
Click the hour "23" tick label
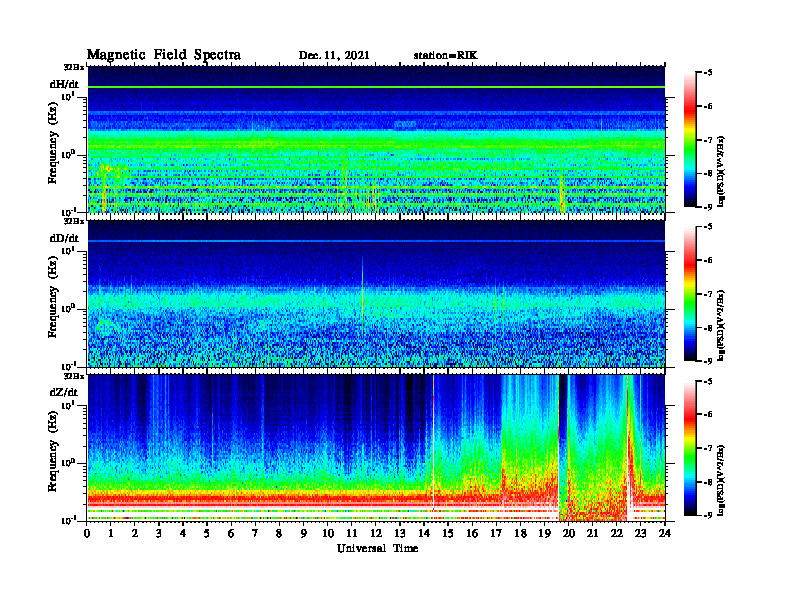coord(640,534)
